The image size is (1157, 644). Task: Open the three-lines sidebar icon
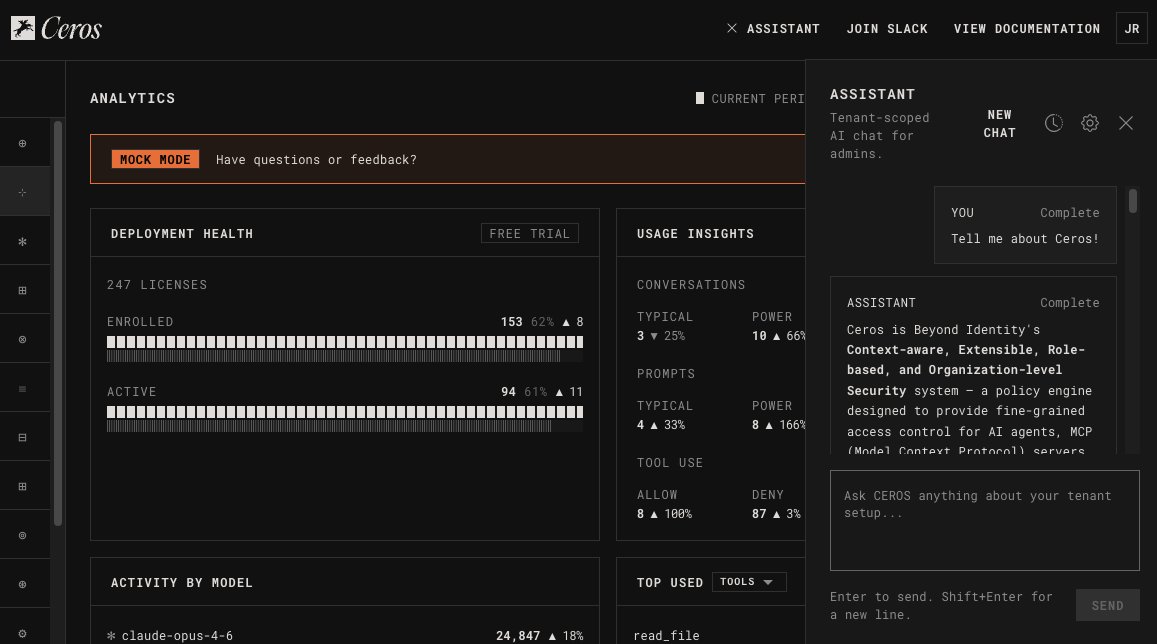click(22, 388)
